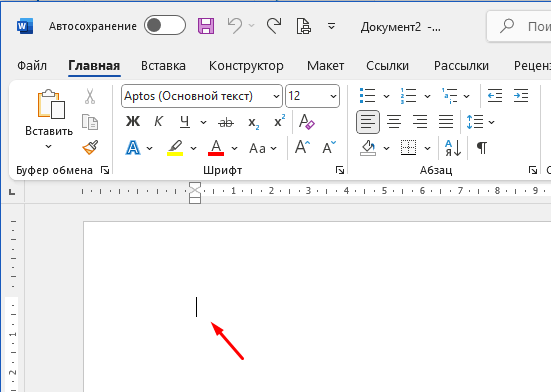Switch to the Вставка tab

pyautogui.click(x=163, y=66)
